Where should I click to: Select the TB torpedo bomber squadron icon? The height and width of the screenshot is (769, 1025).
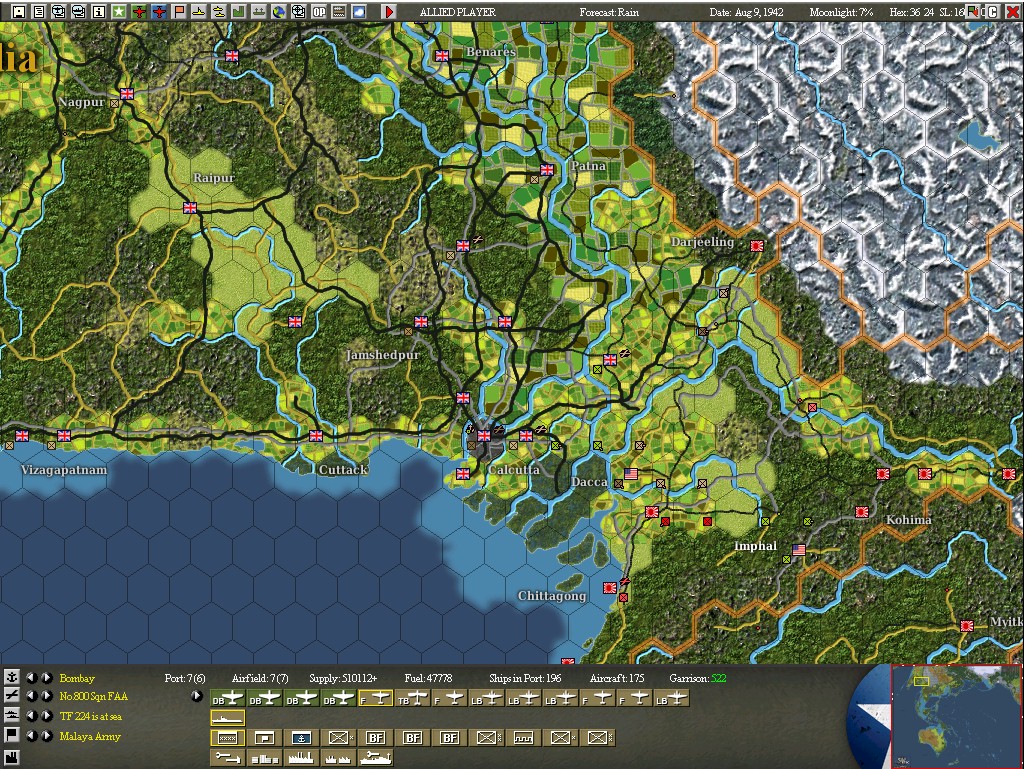click(413, 699)
